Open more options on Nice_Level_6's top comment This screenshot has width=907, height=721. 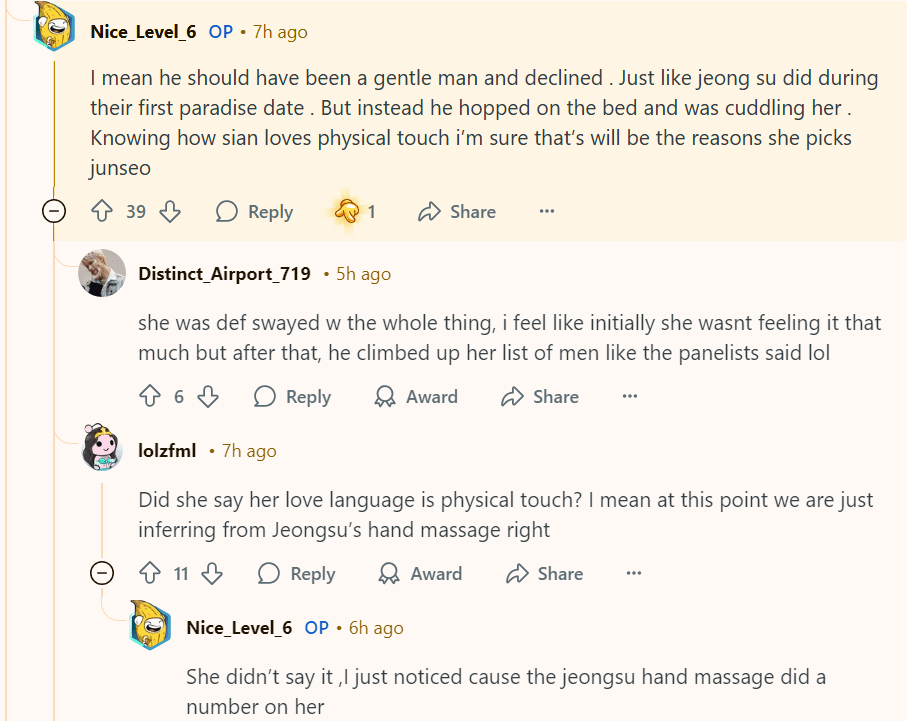546,211
